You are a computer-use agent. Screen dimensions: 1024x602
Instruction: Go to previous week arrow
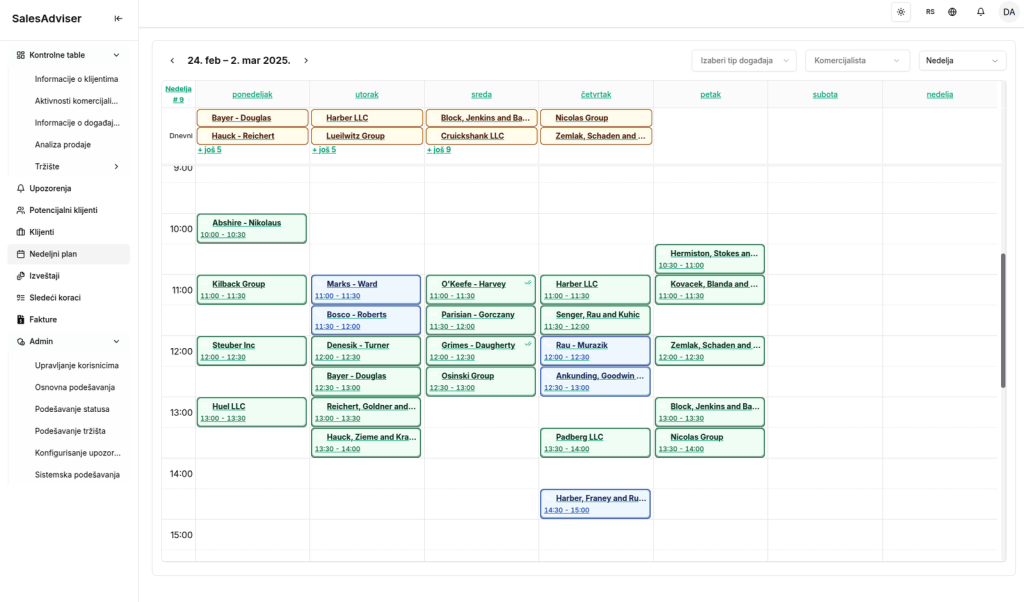[x=172, y=61]
